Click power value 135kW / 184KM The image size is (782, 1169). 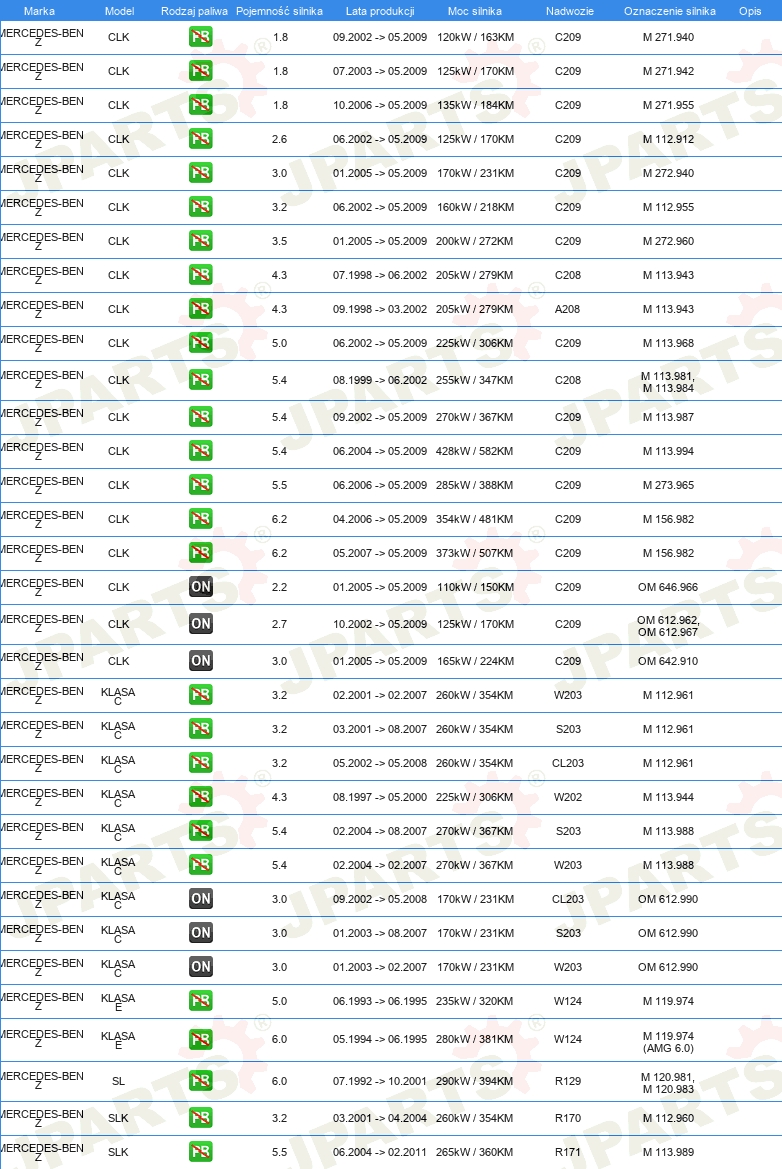click(476, 105)
